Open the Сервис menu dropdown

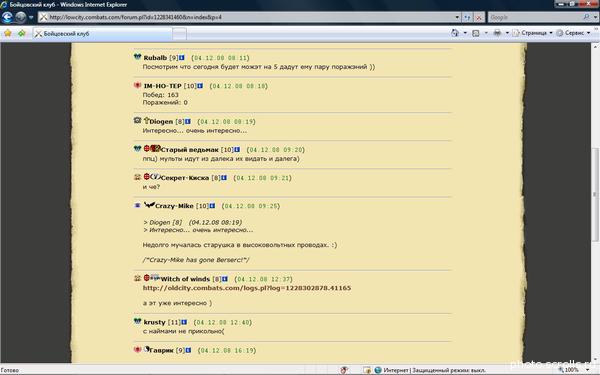pyautogui.click(x=573, y=33)
